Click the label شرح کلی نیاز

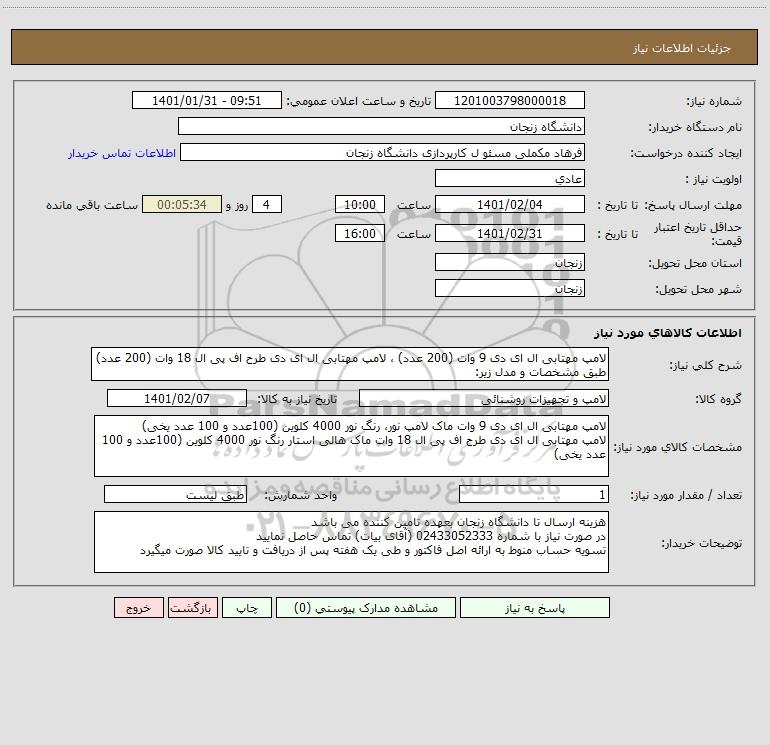click(x=706, y=365)
